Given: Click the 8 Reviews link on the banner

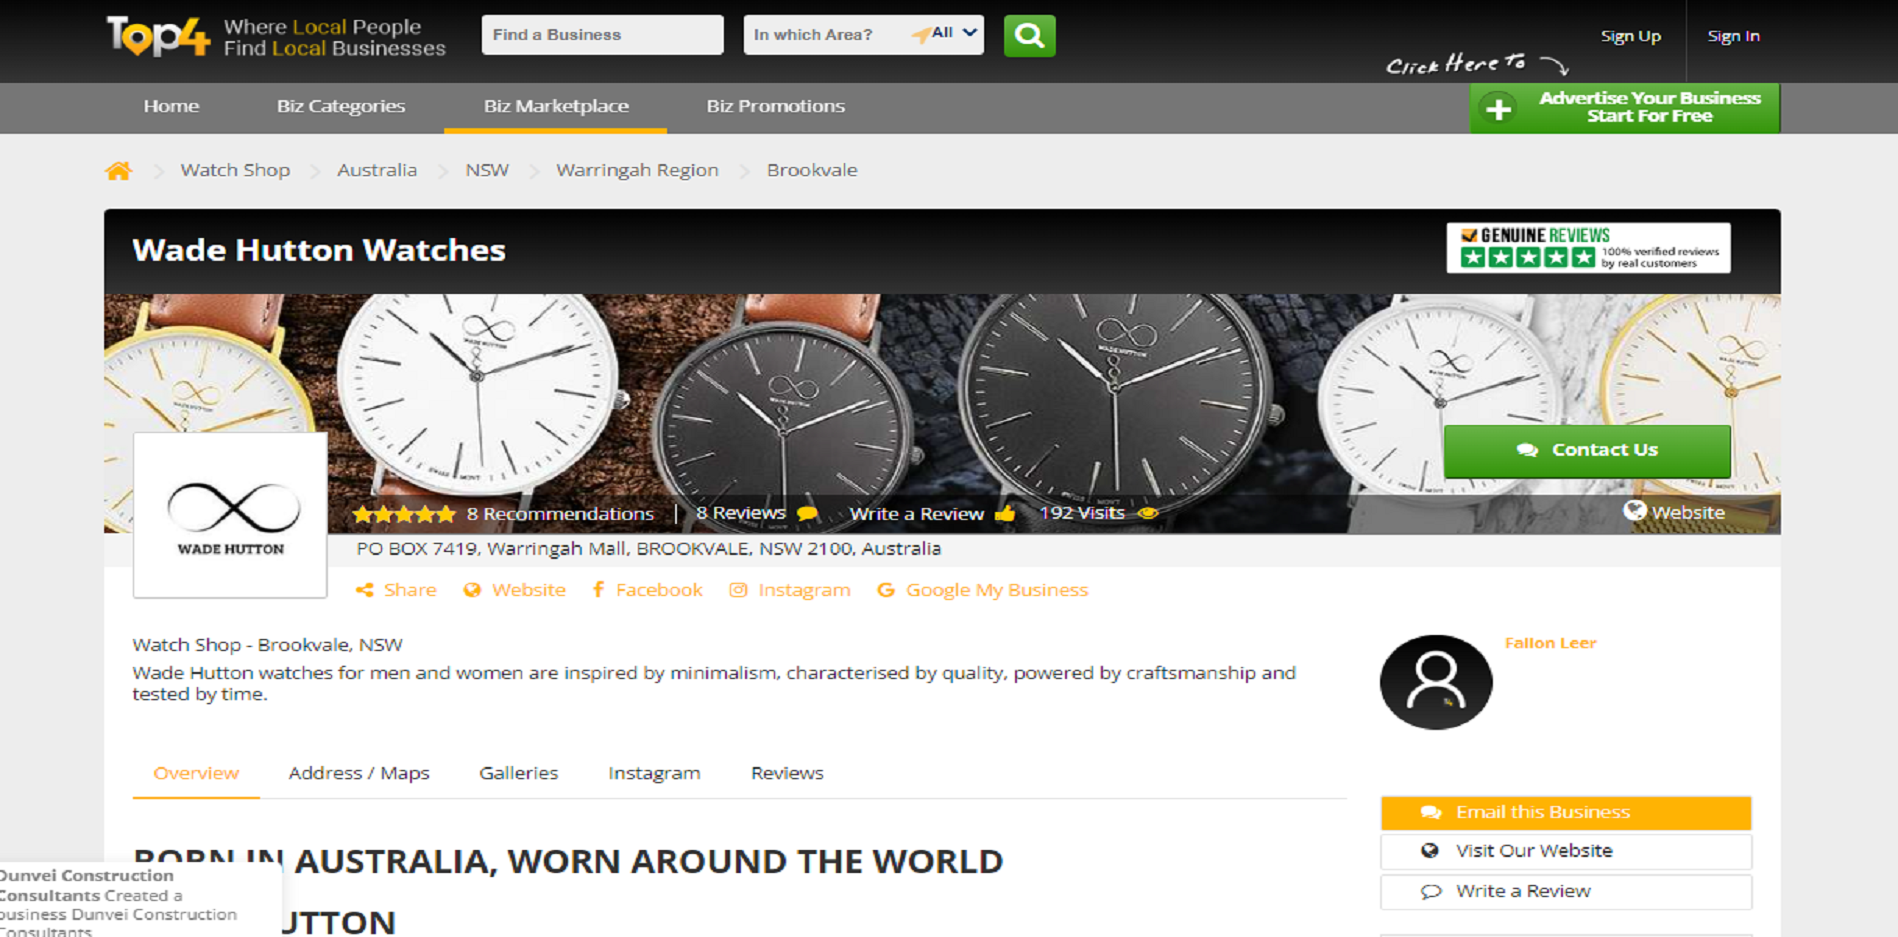Looking at the screenshot, I should pos(741,513).
